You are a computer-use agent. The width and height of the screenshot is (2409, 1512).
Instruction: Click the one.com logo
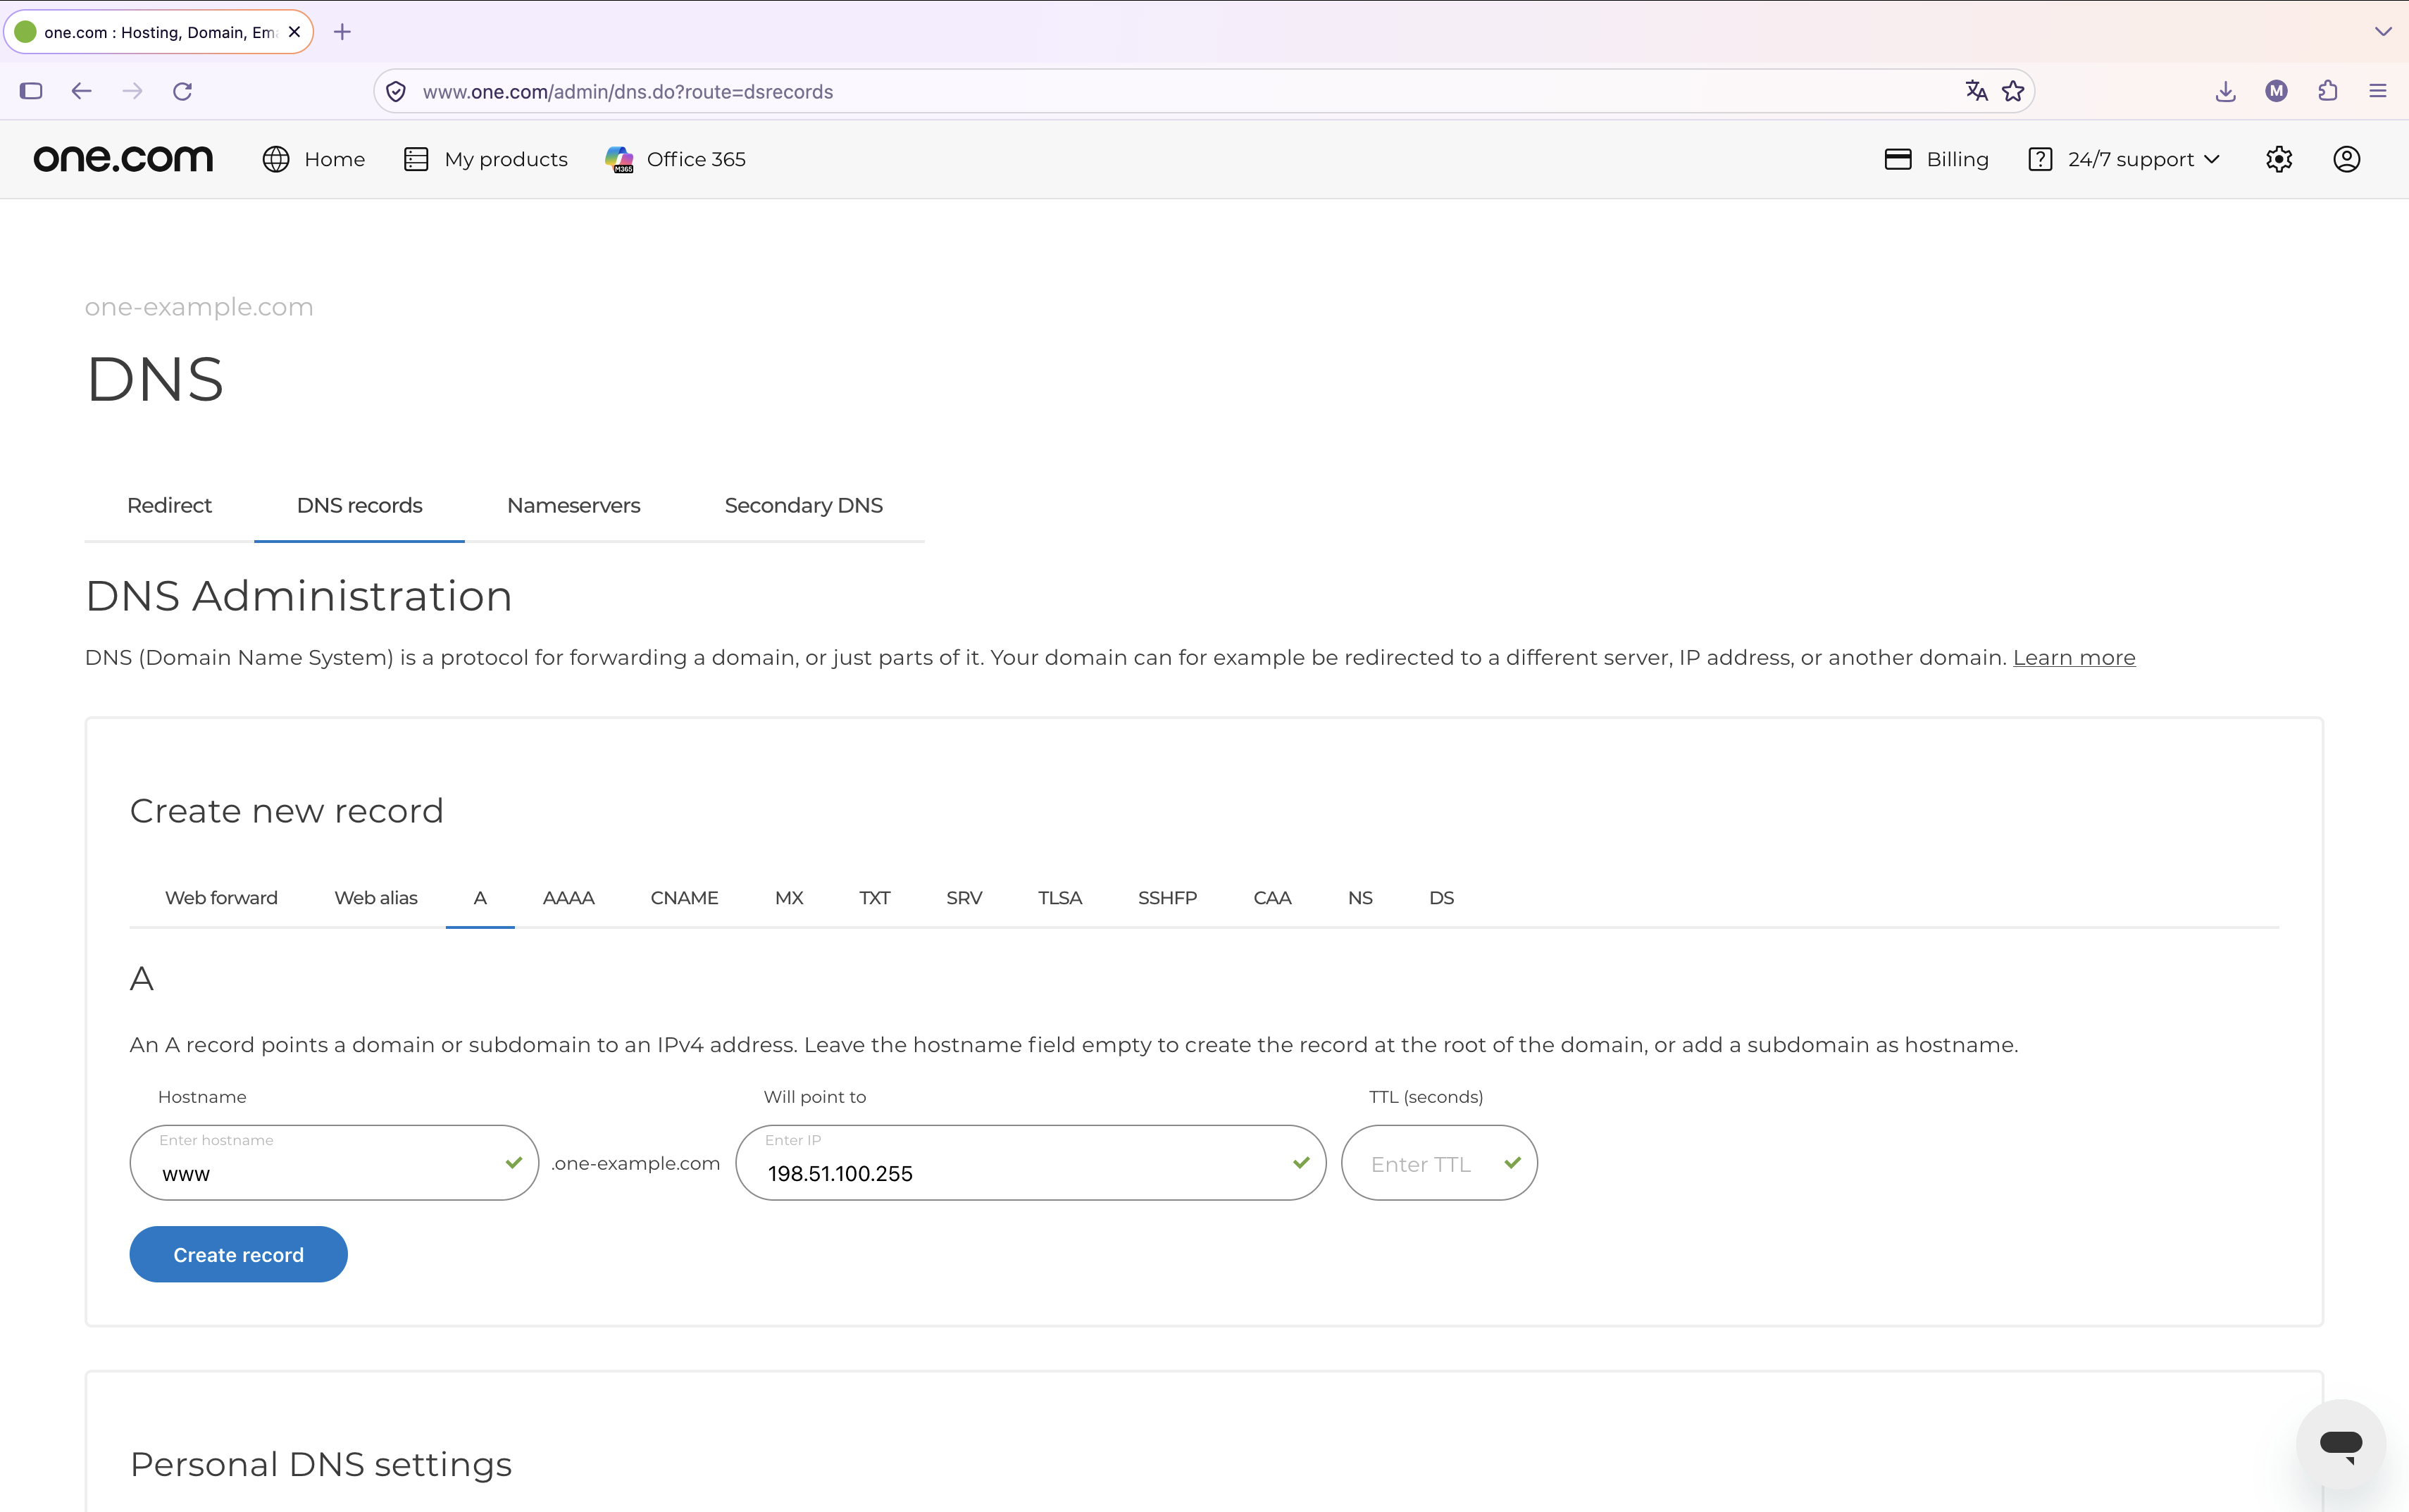(123, 159)
